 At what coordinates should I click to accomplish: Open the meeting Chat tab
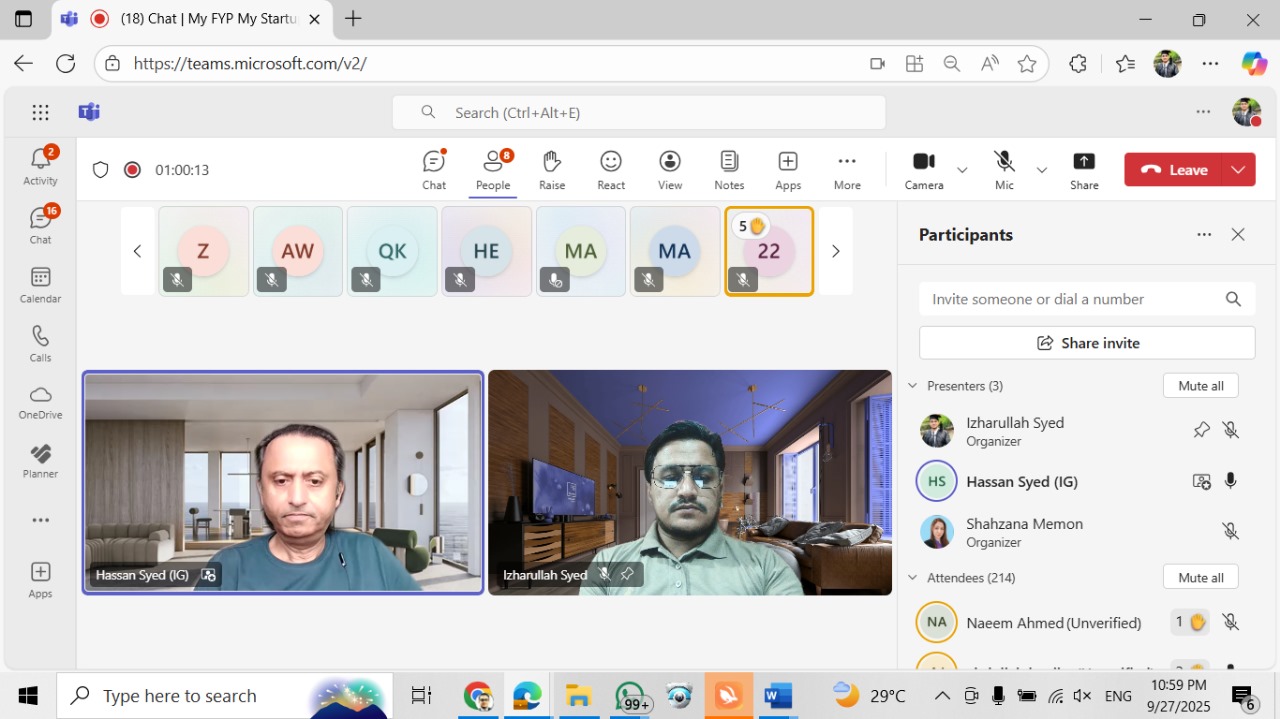[434, 169]
